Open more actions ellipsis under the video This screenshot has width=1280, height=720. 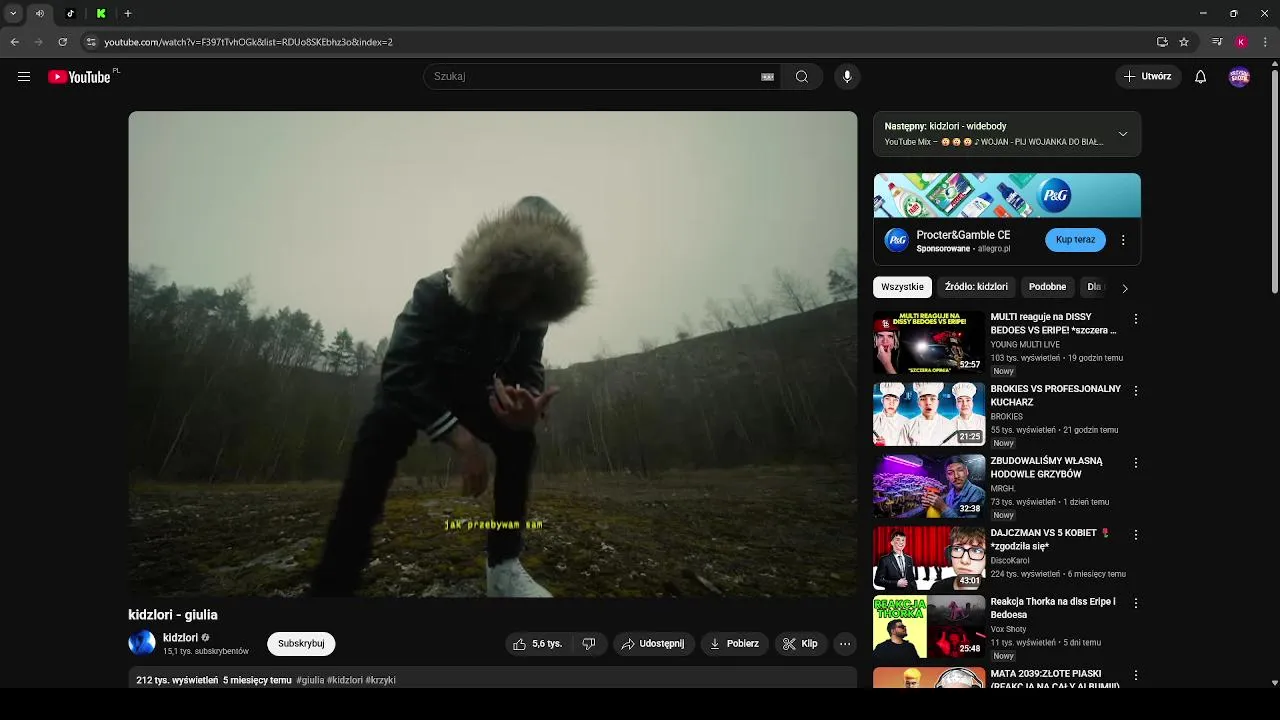point(845,644)
